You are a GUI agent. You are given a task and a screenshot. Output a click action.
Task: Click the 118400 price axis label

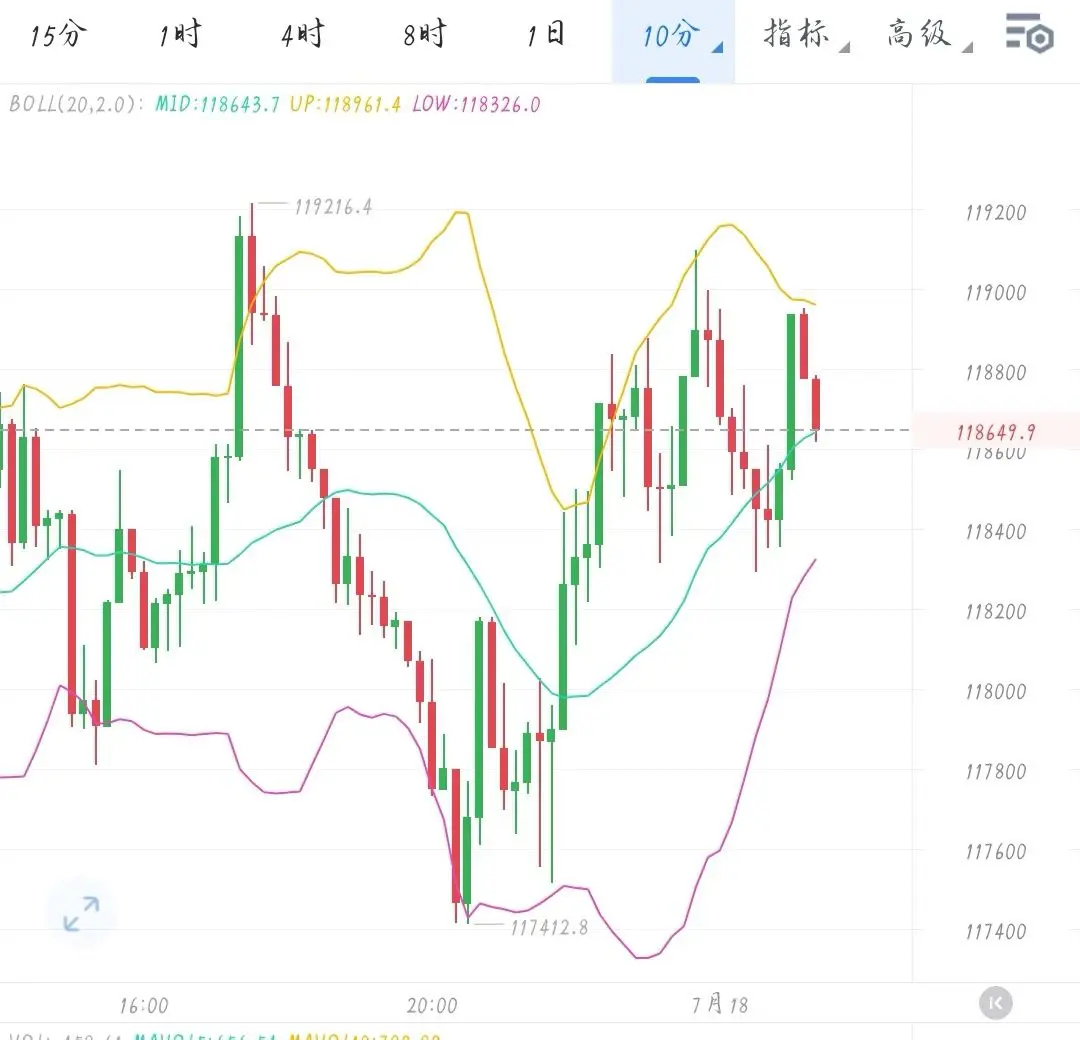point(996,532)
